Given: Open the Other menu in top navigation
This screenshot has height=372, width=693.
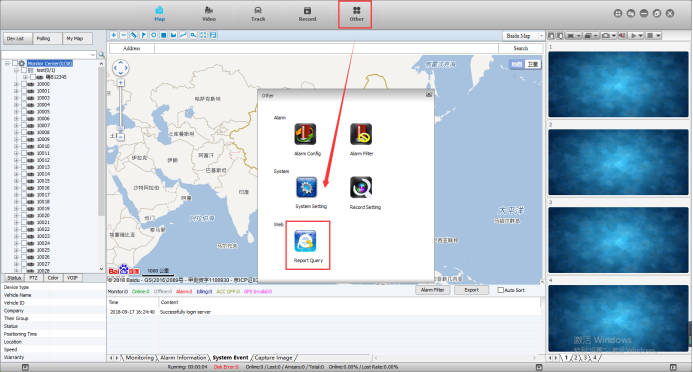Looking at the screenshot, I should point(356,14).
